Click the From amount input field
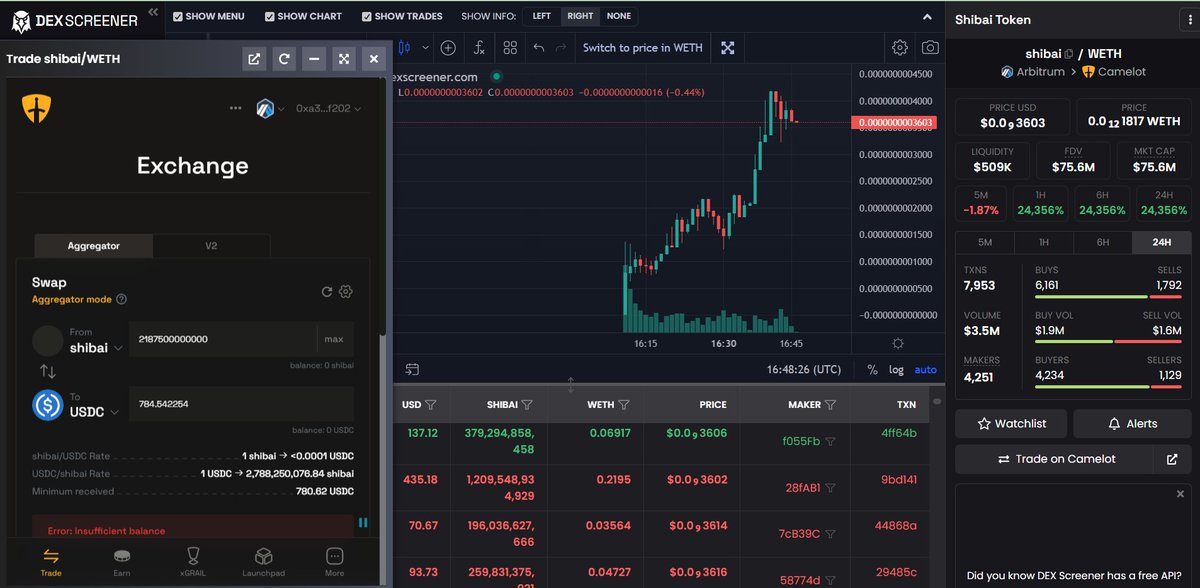 223,339
